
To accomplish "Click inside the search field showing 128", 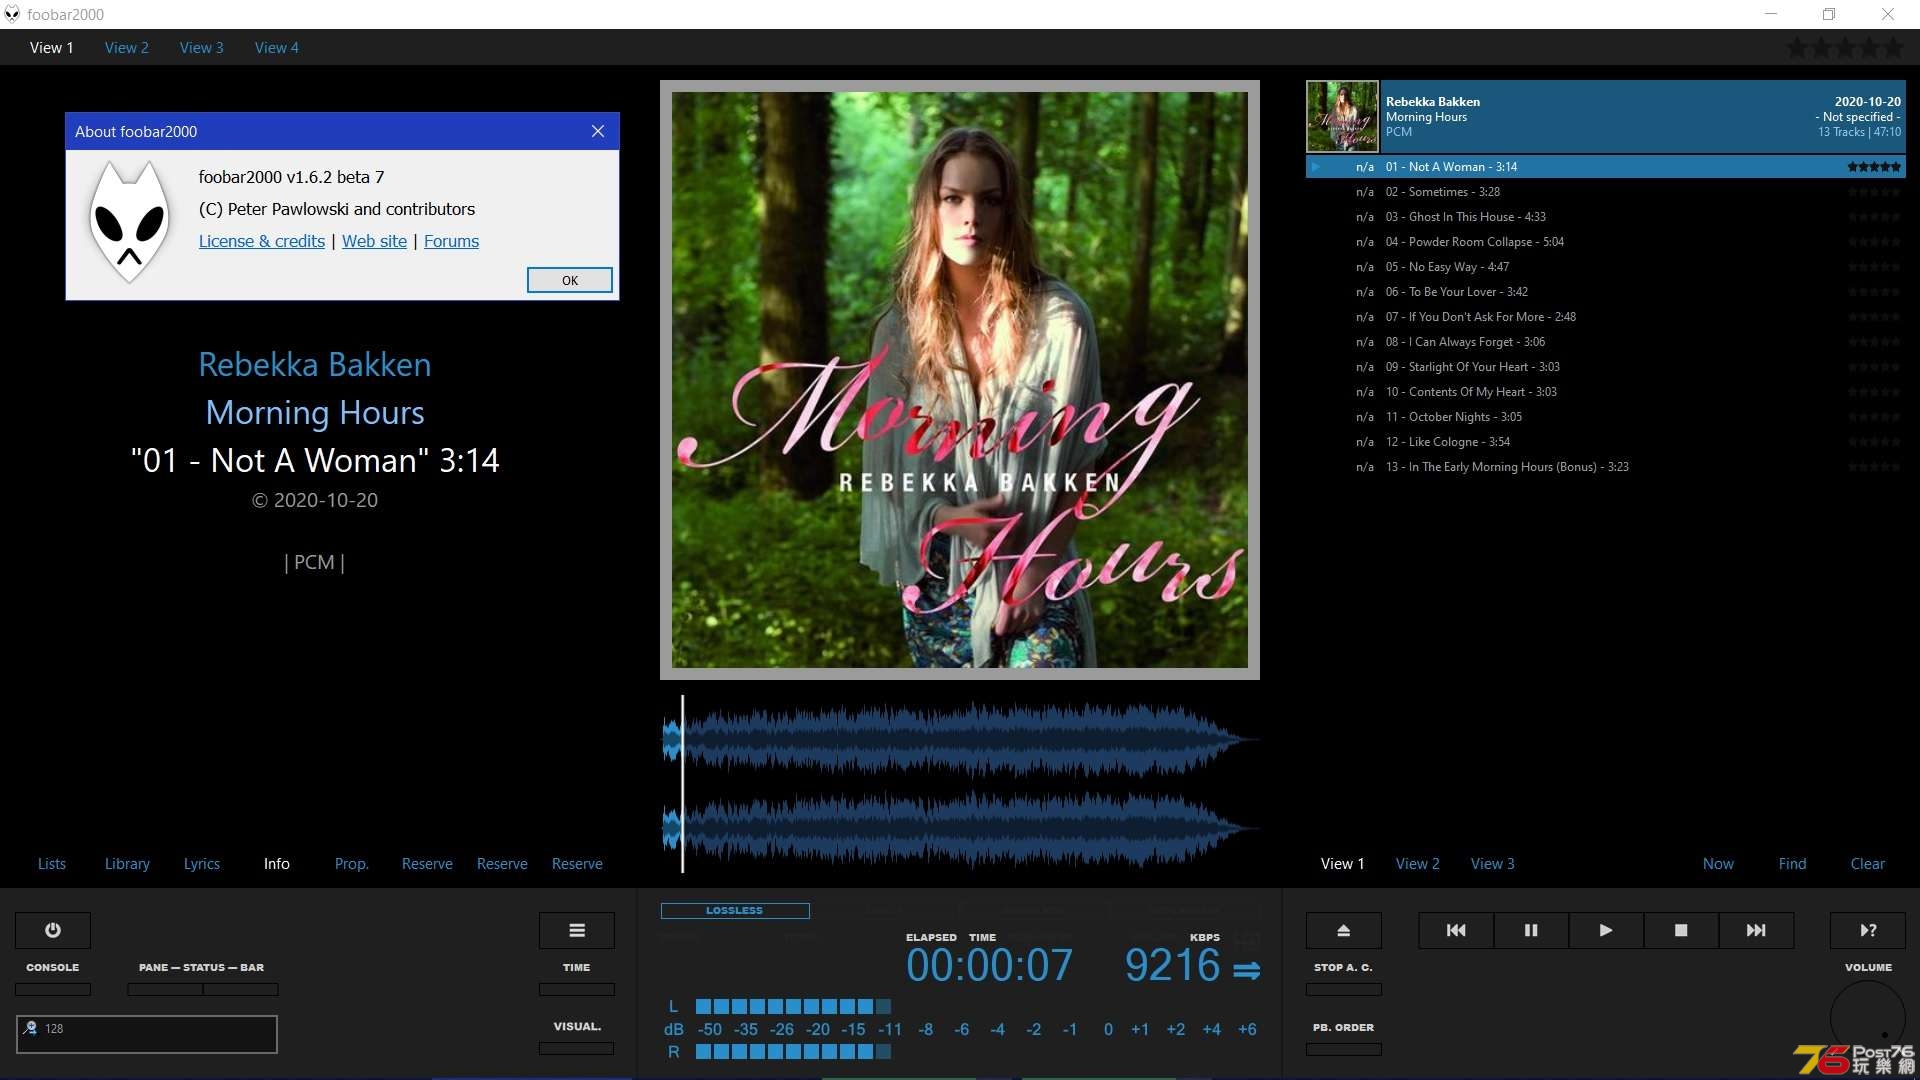I will [147, 1034].
